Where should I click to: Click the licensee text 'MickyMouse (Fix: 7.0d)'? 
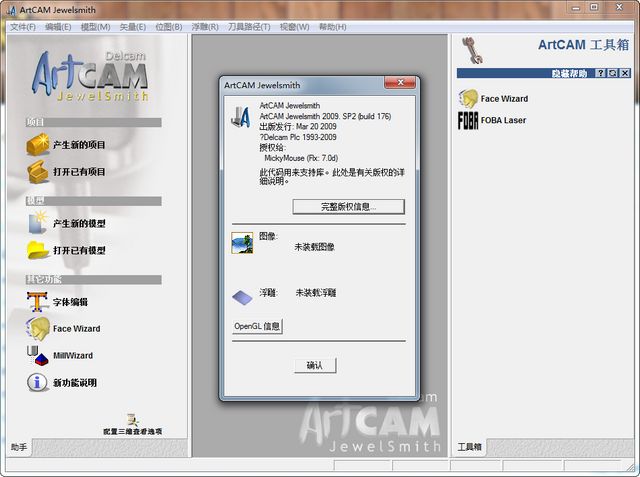point(301,158)
